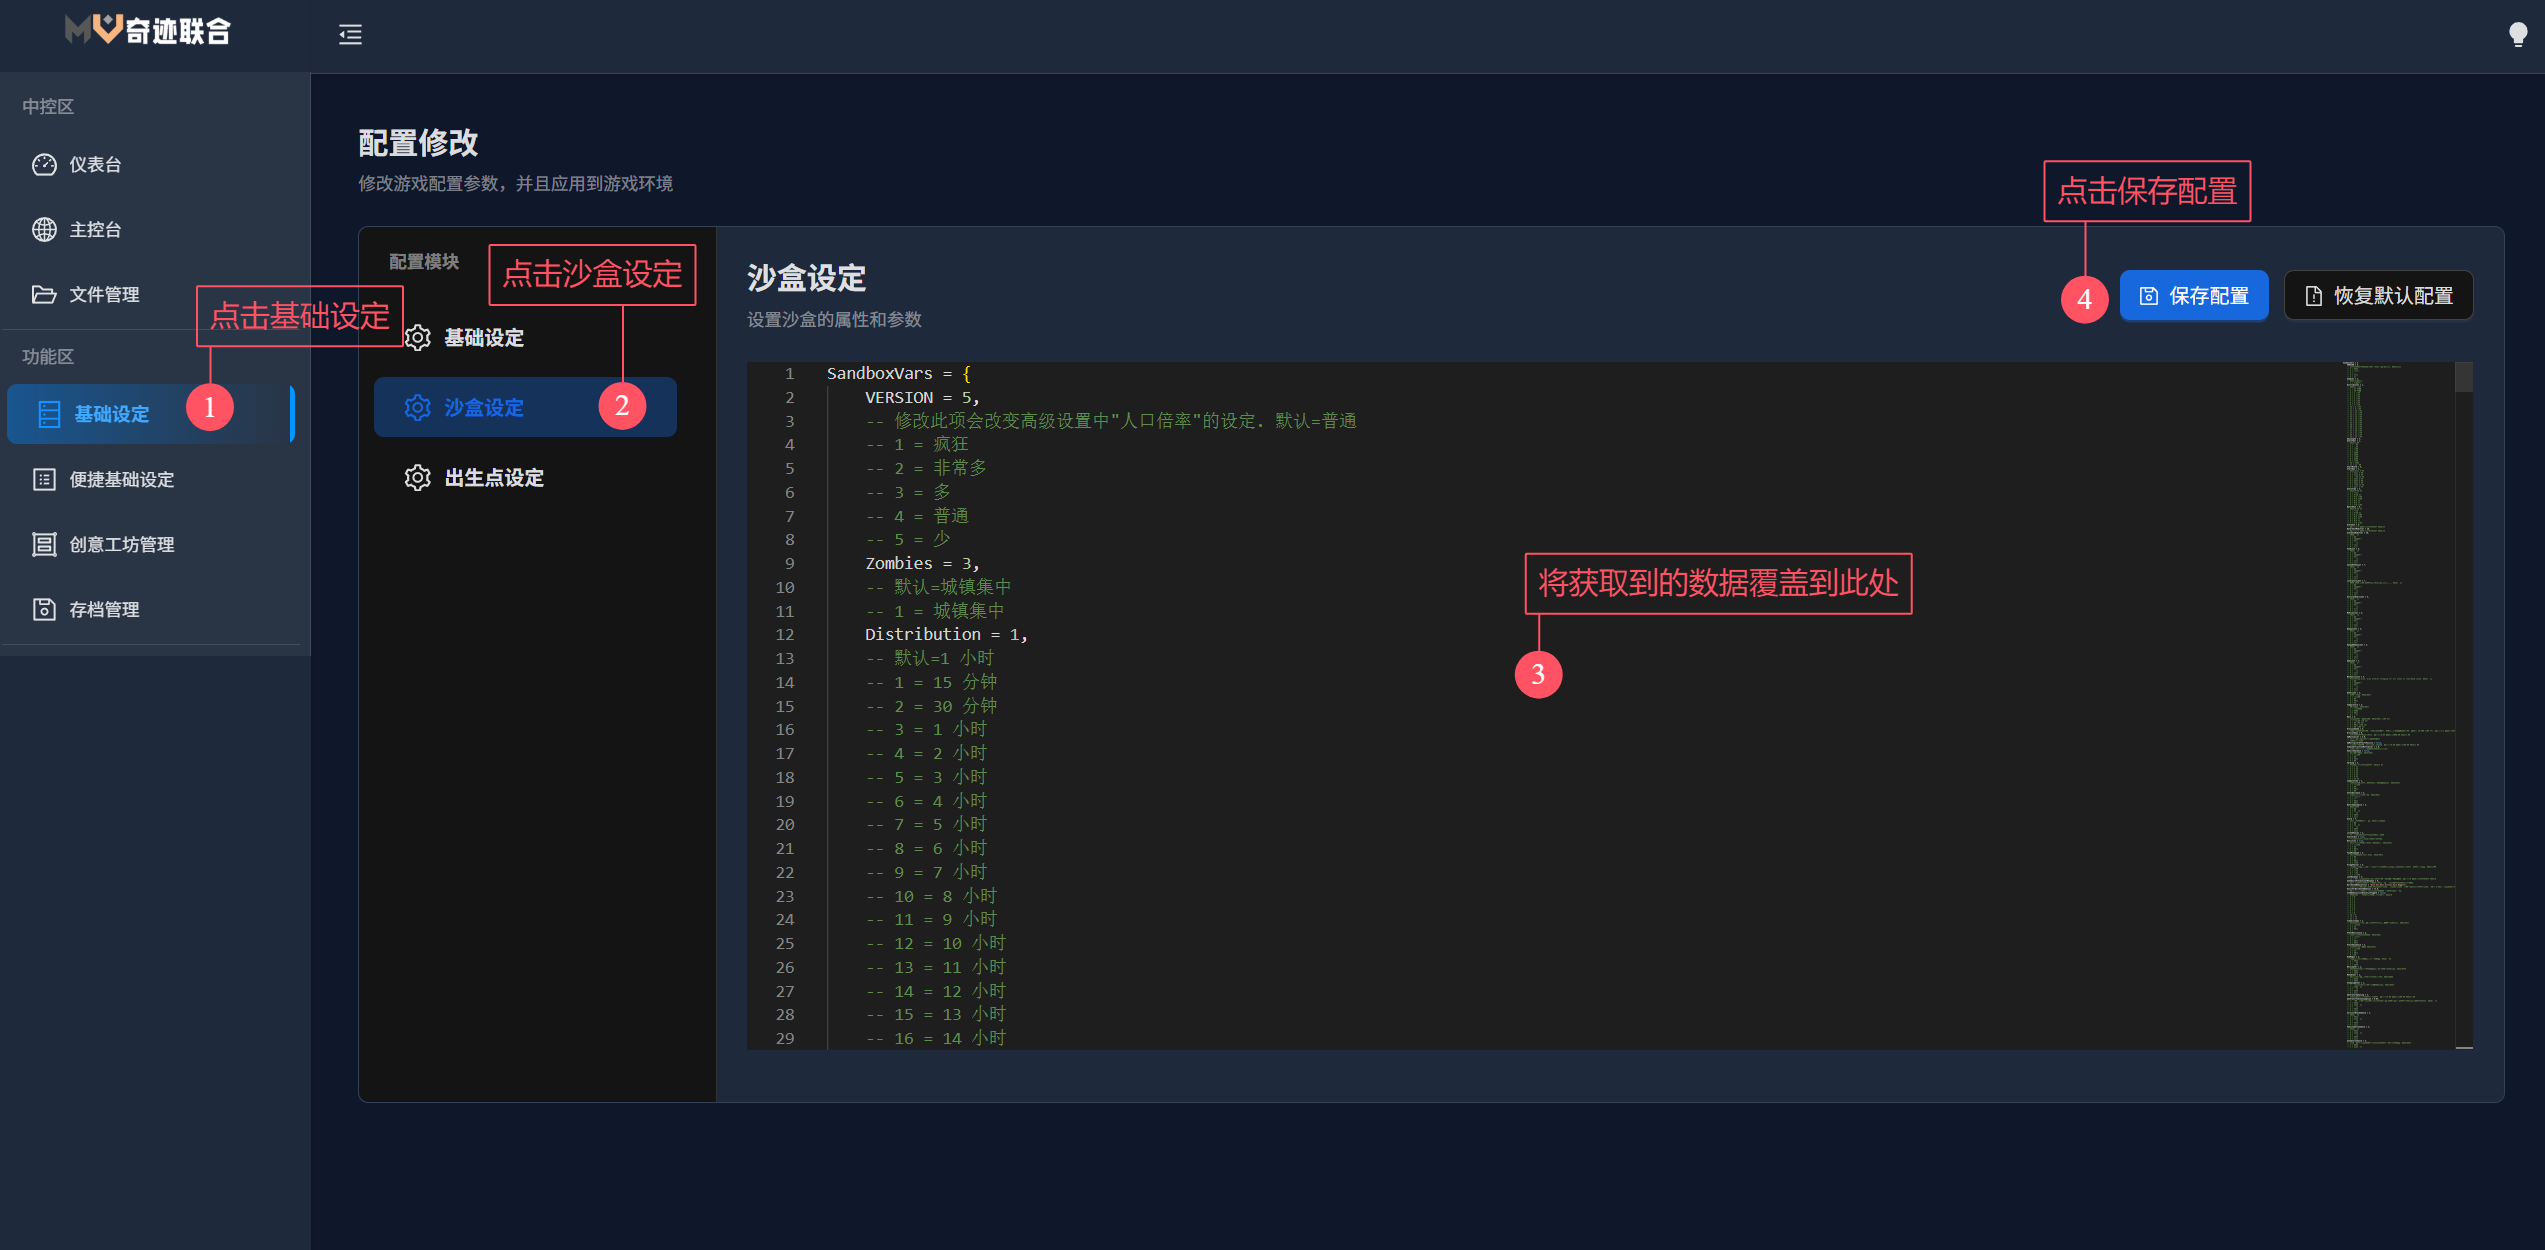Open 创意工坊管理 sidebar item
Screen dimensions: 2545x1250
point(121,545)
